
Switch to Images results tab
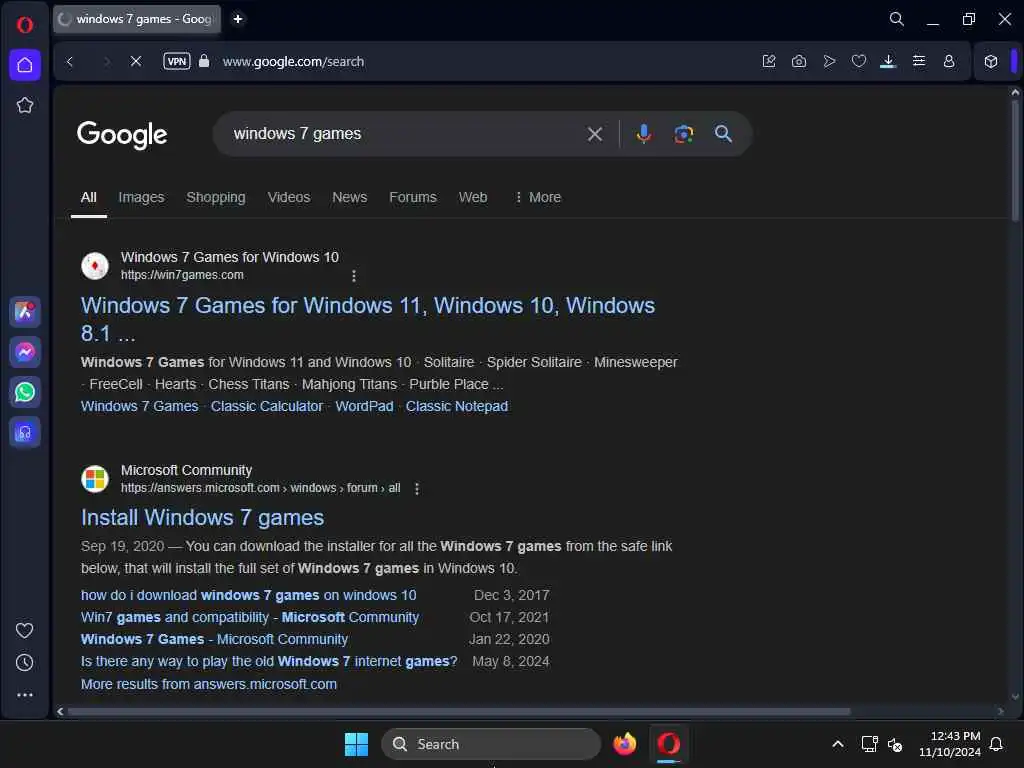pos(141,197)
